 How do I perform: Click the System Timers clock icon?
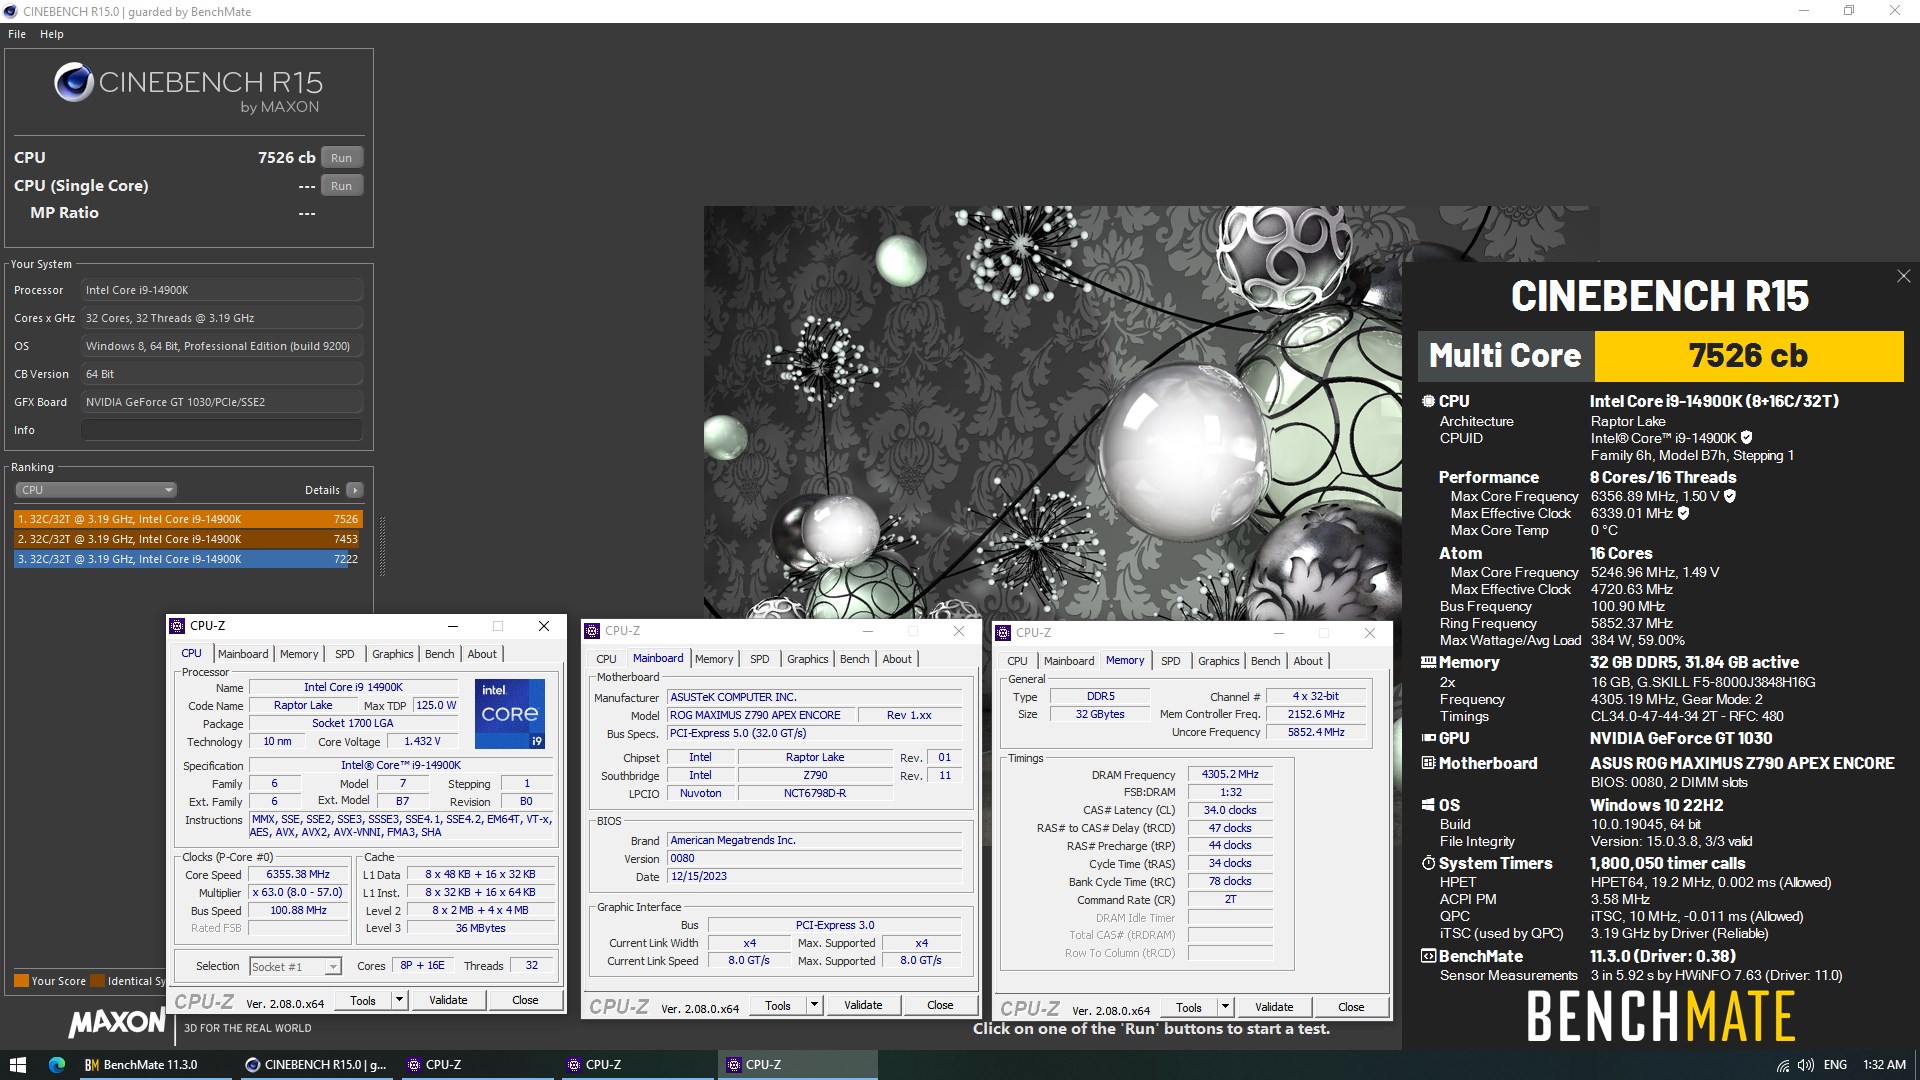[1428, 863]
